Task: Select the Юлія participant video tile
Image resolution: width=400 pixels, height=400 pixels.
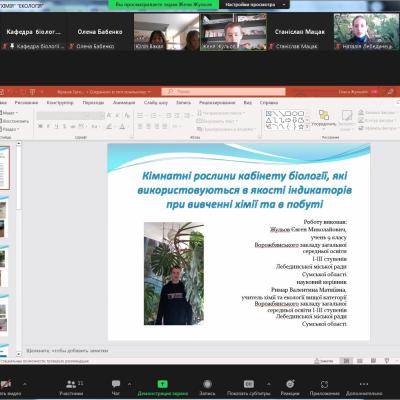Action: click(166, 32)
